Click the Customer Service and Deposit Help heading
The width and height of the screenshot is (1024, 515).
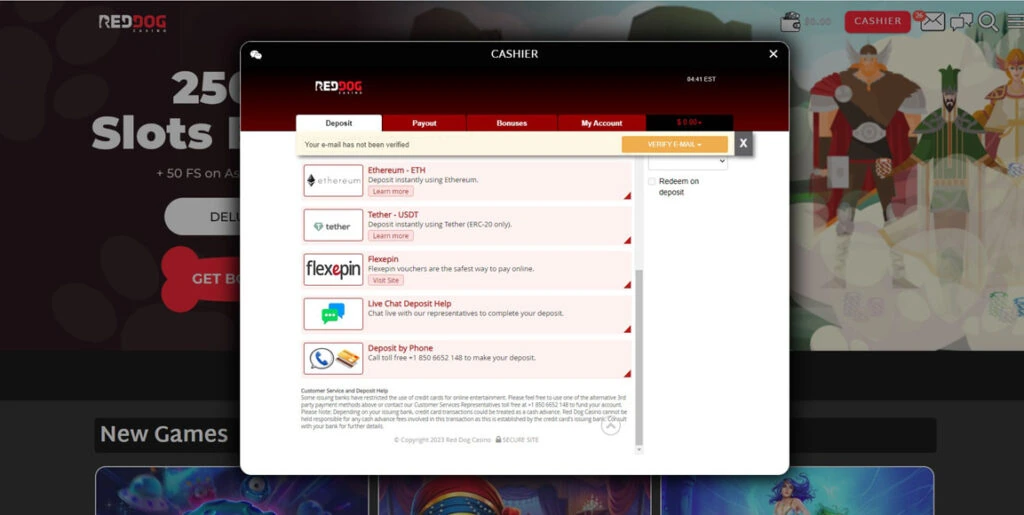tap(344, 390)
